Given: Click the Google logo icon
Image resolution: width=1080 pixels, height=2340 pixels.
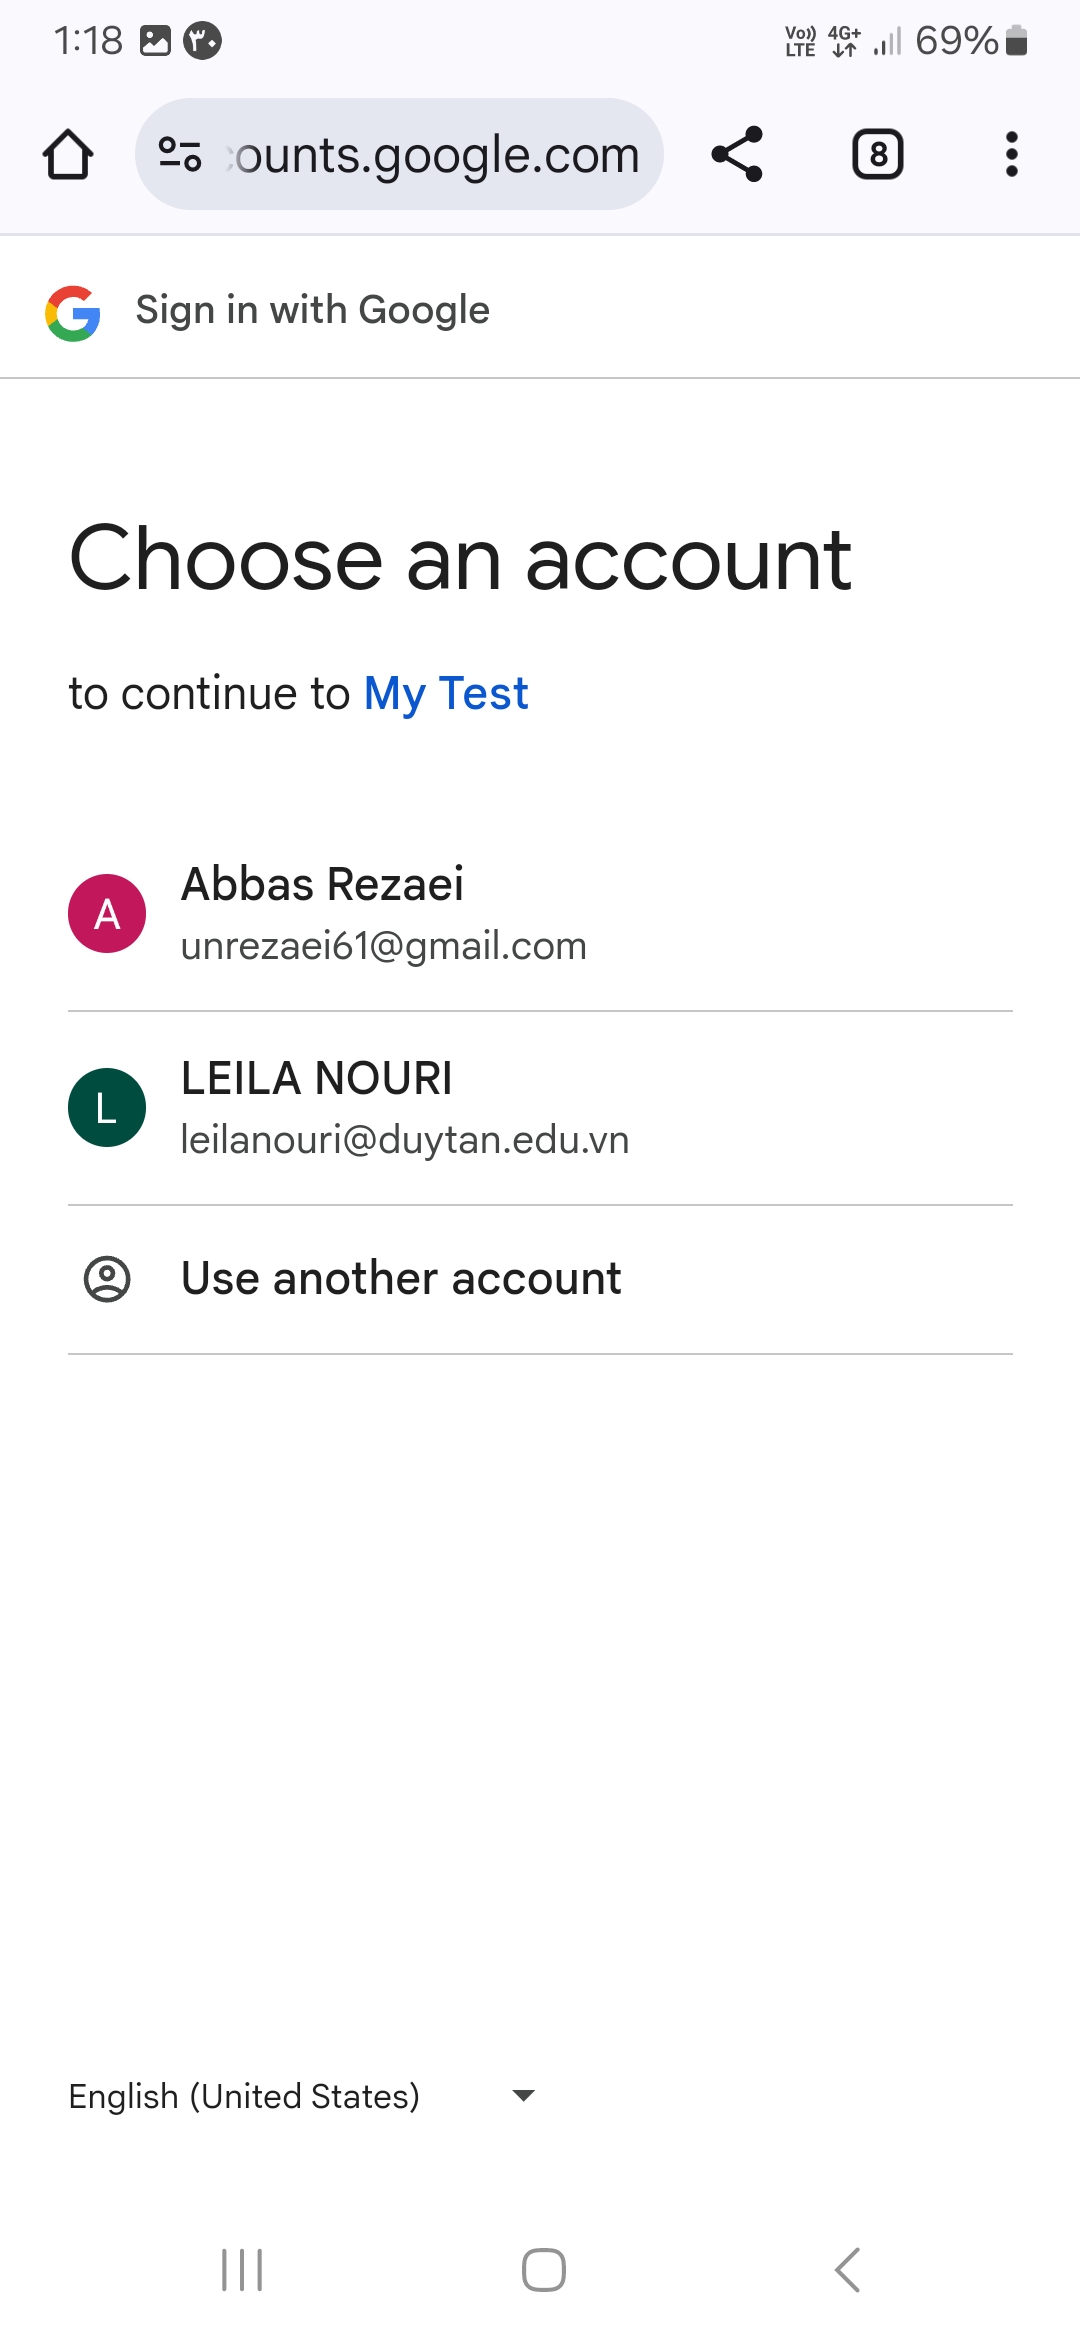Looking at the screenshot, I should click(73, 313).
